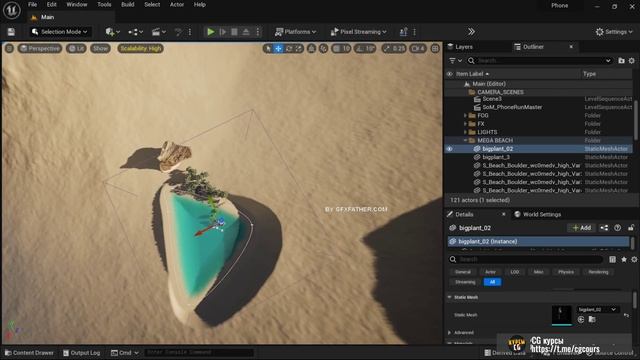Click the Scalability: High button
This screenshot has height=360, width=640.
tap(140, 49)
